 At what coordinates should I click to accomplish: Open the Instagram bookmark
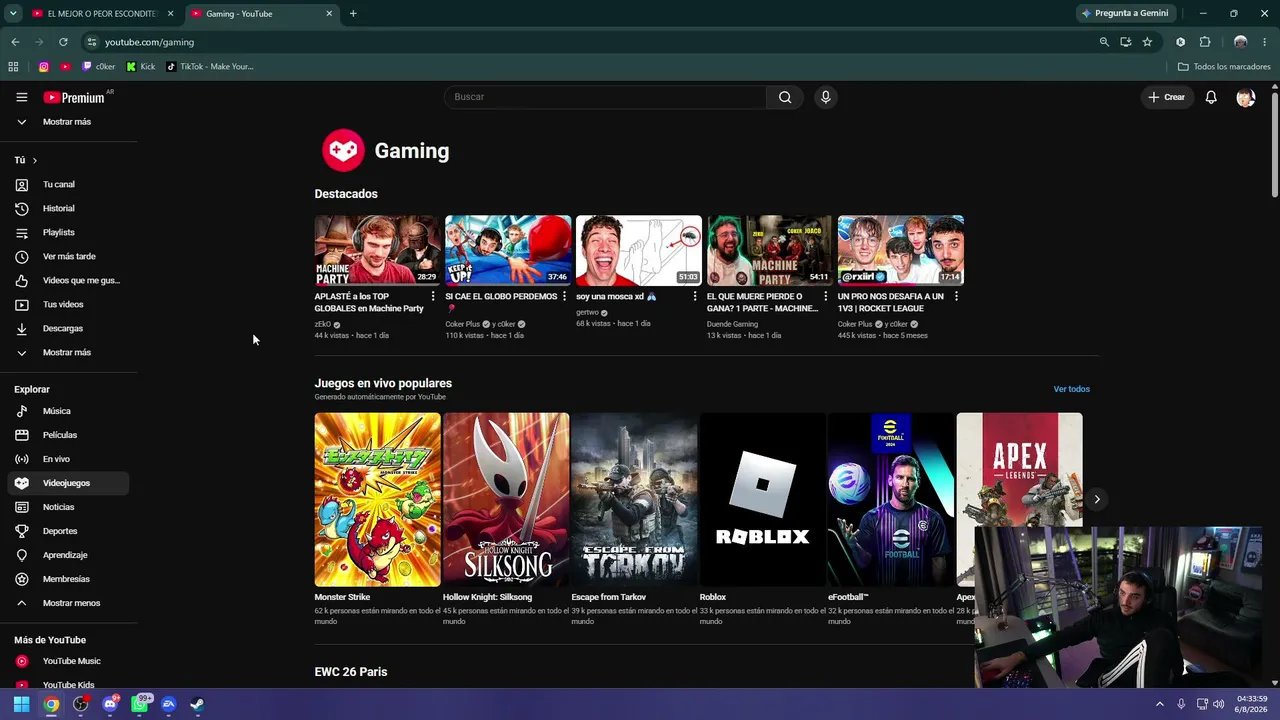point(43,67)
